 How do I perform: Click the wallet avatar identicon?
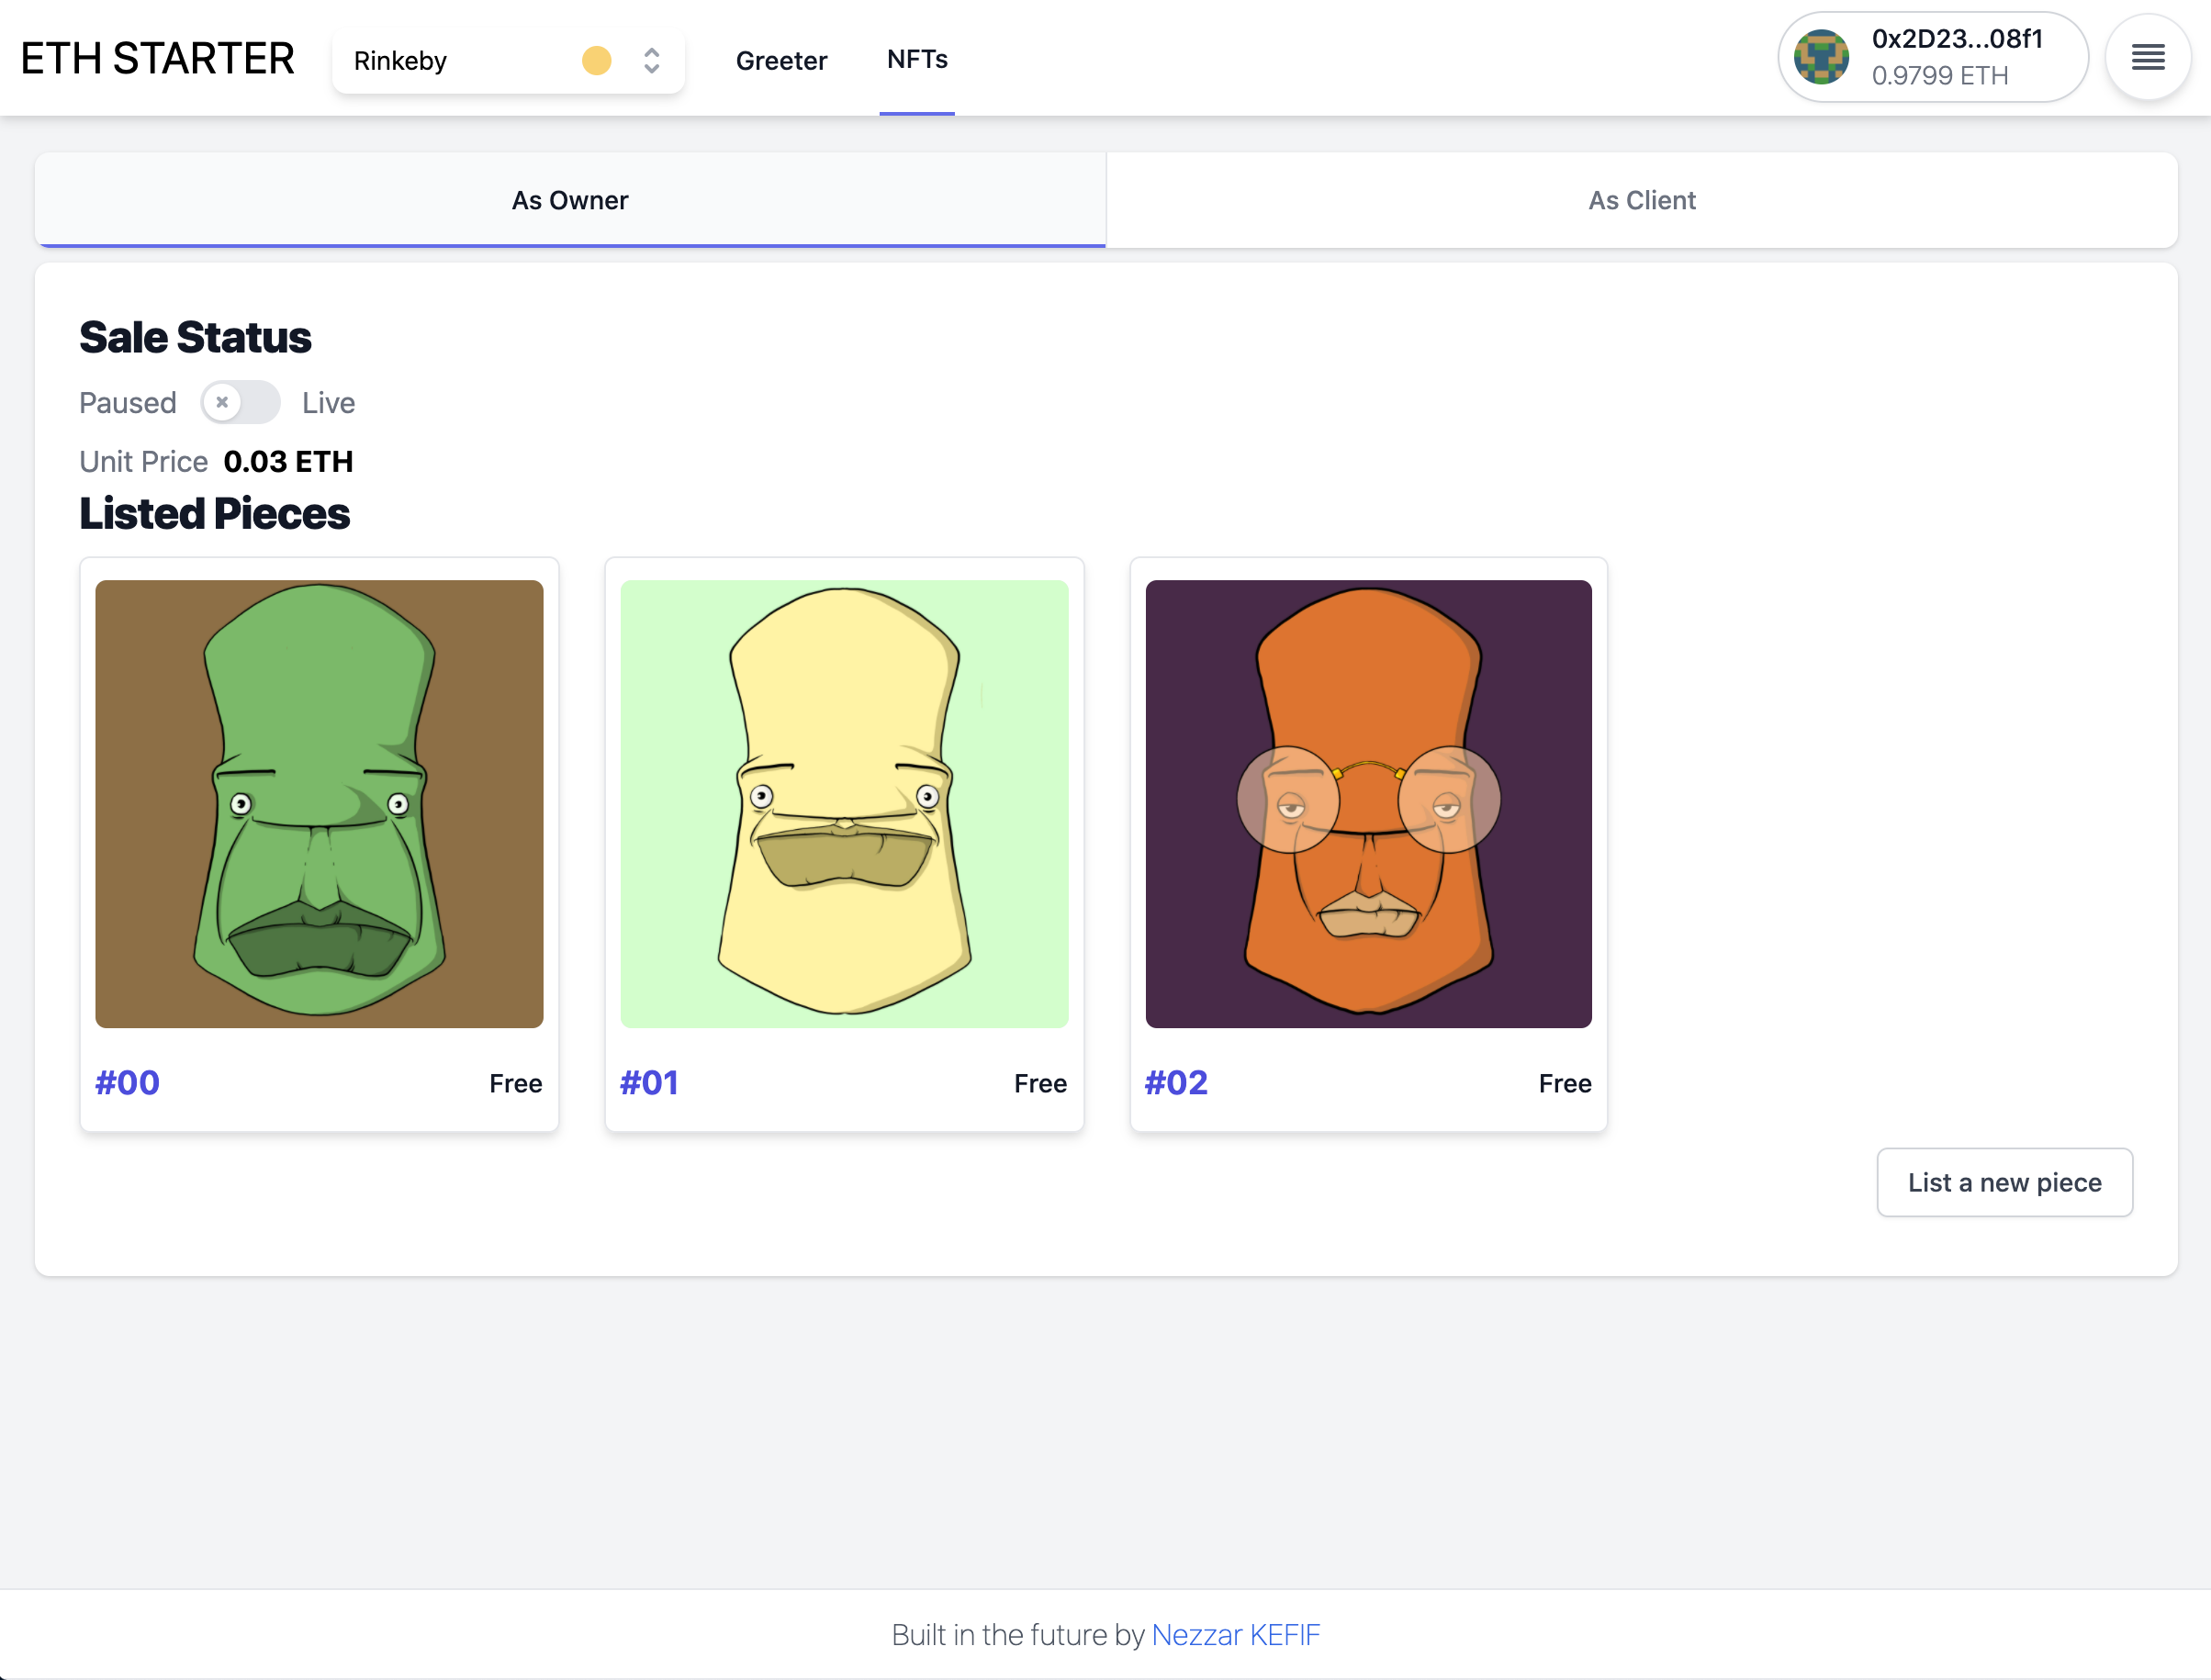(x=1820, y=57)
